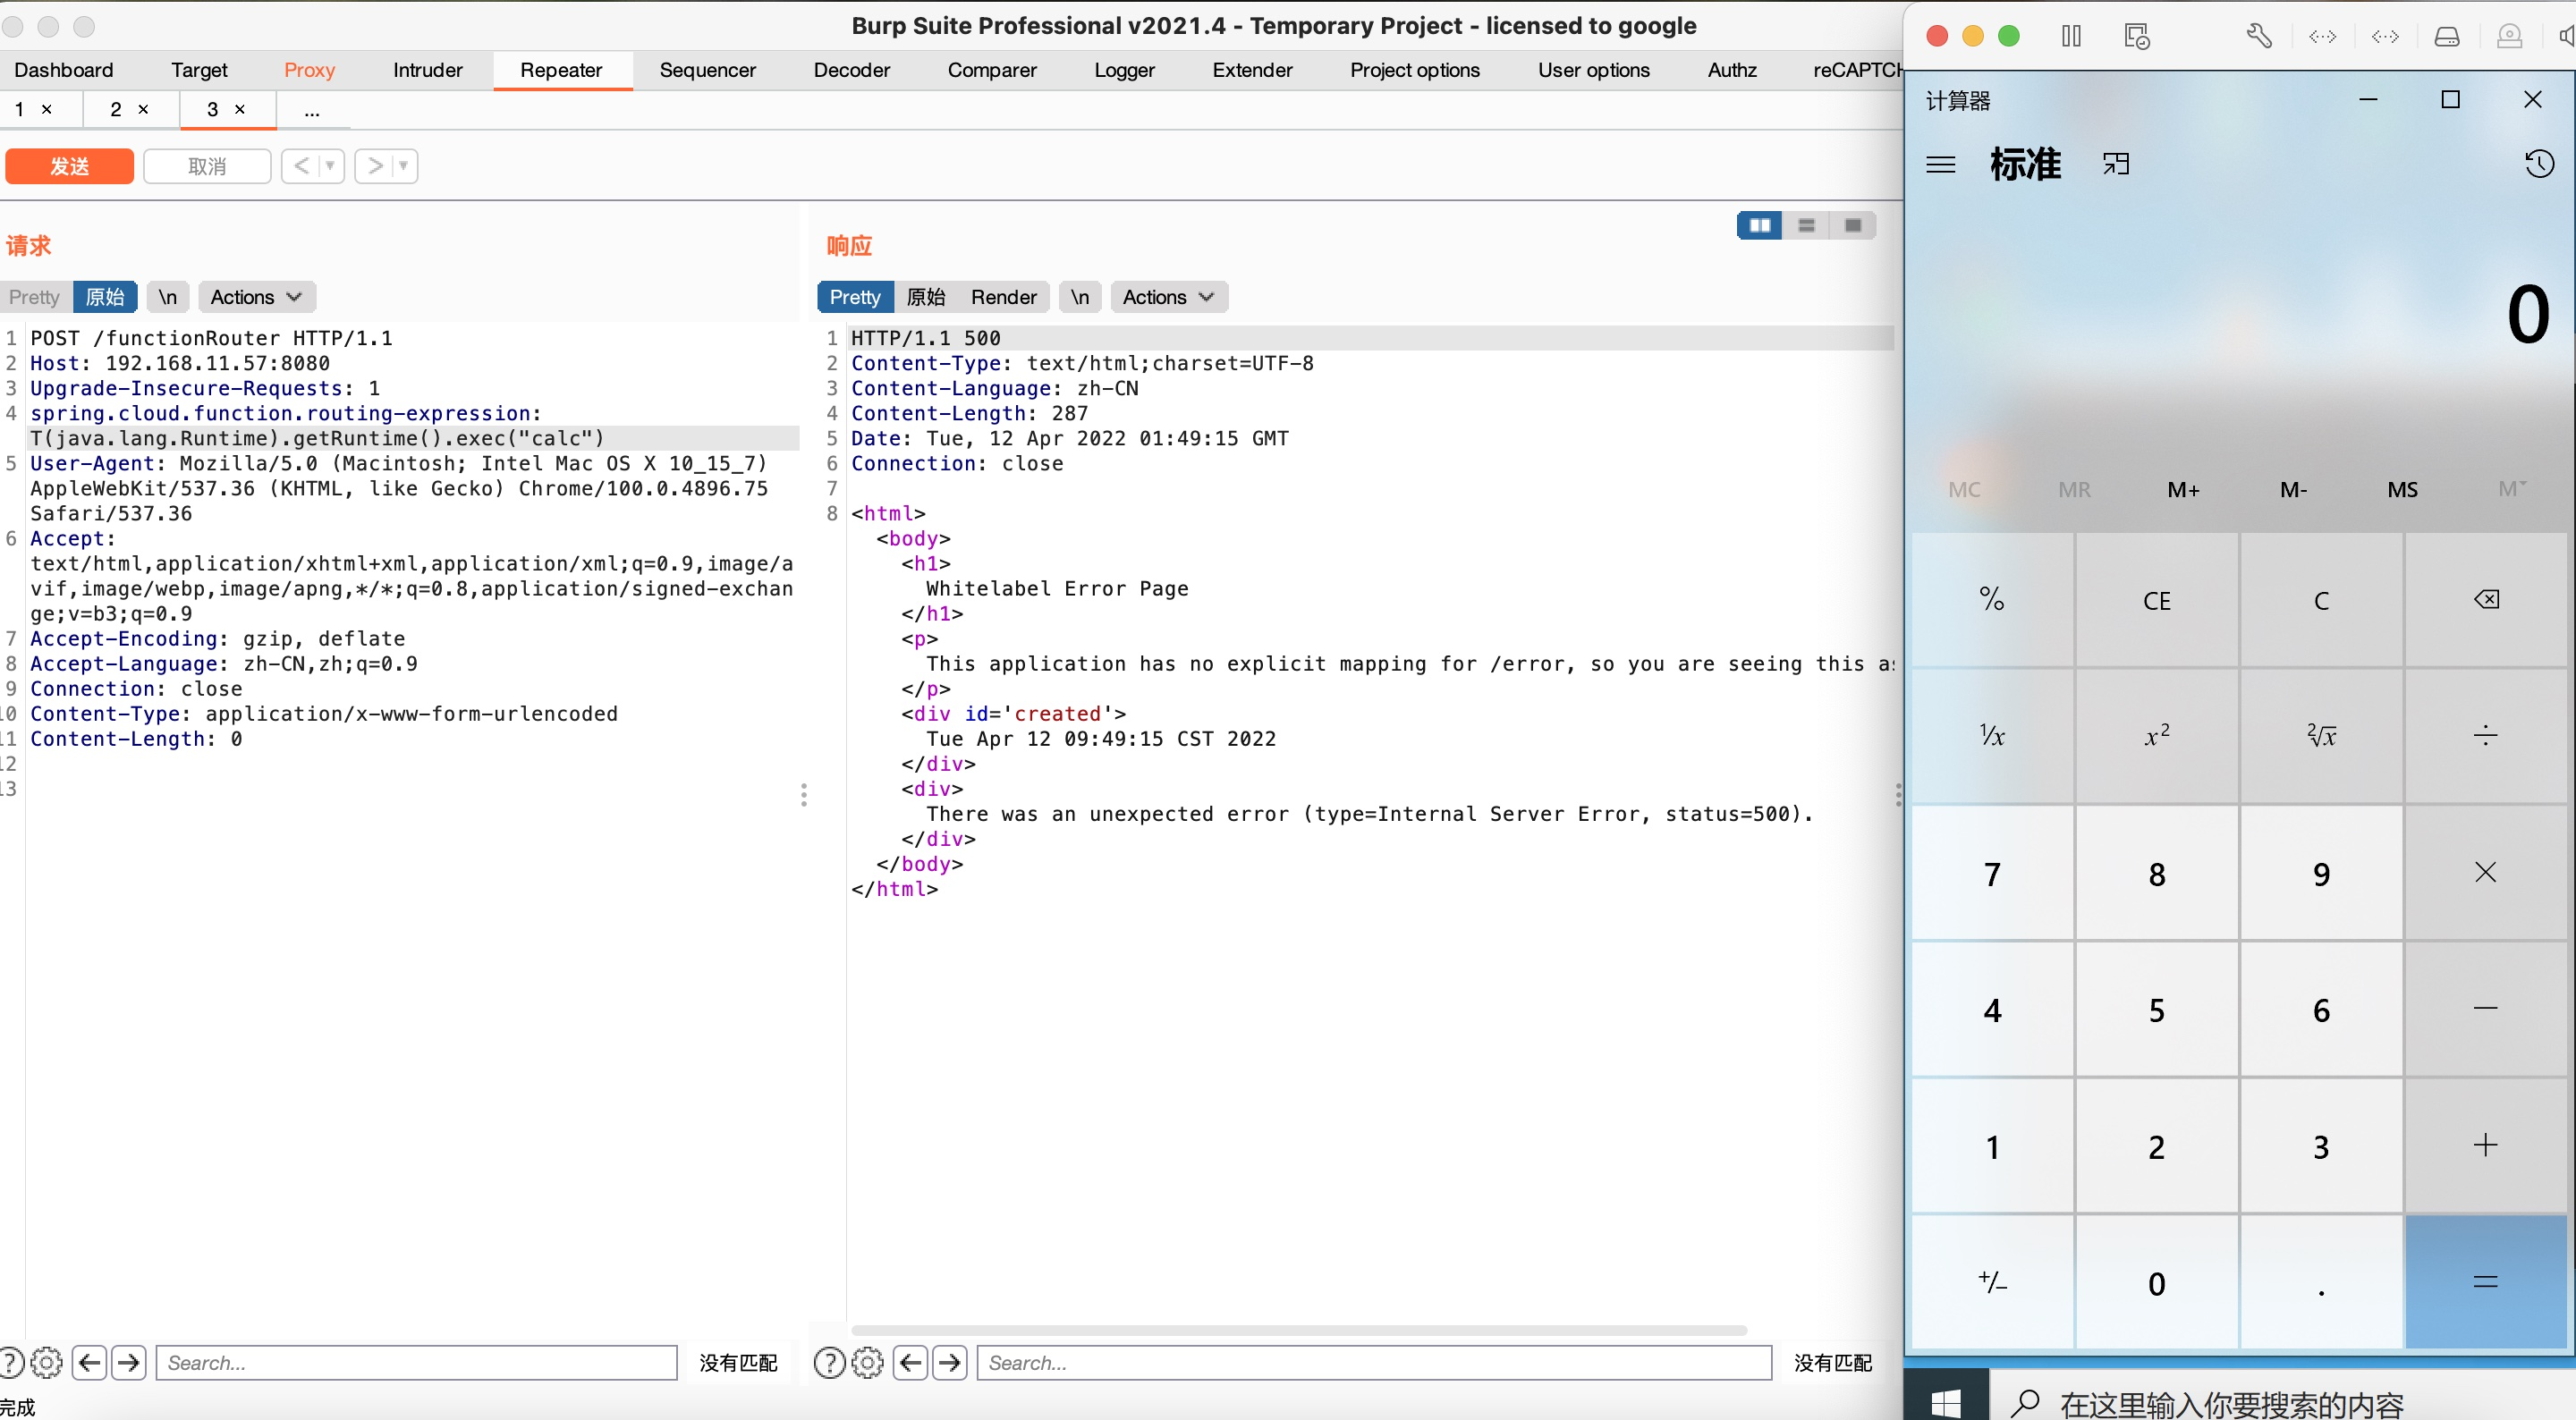The image size is (2576, 1420).
Task: Click the help question-mark icon near response search
Action: (x=829, y=1362)
